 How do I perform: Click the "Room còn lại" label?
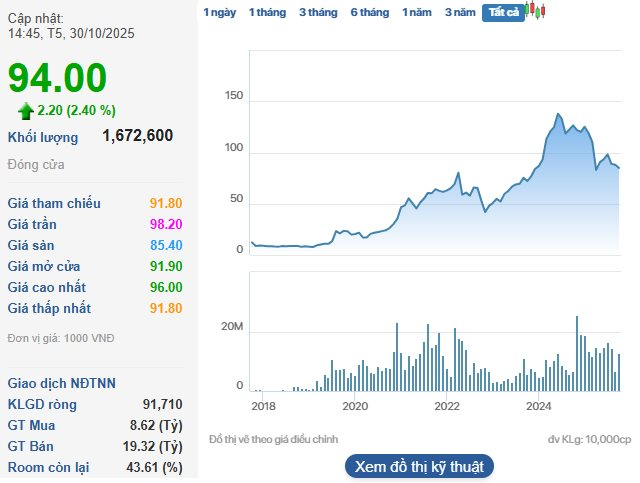pyautogui.click(x=50, y=467)
